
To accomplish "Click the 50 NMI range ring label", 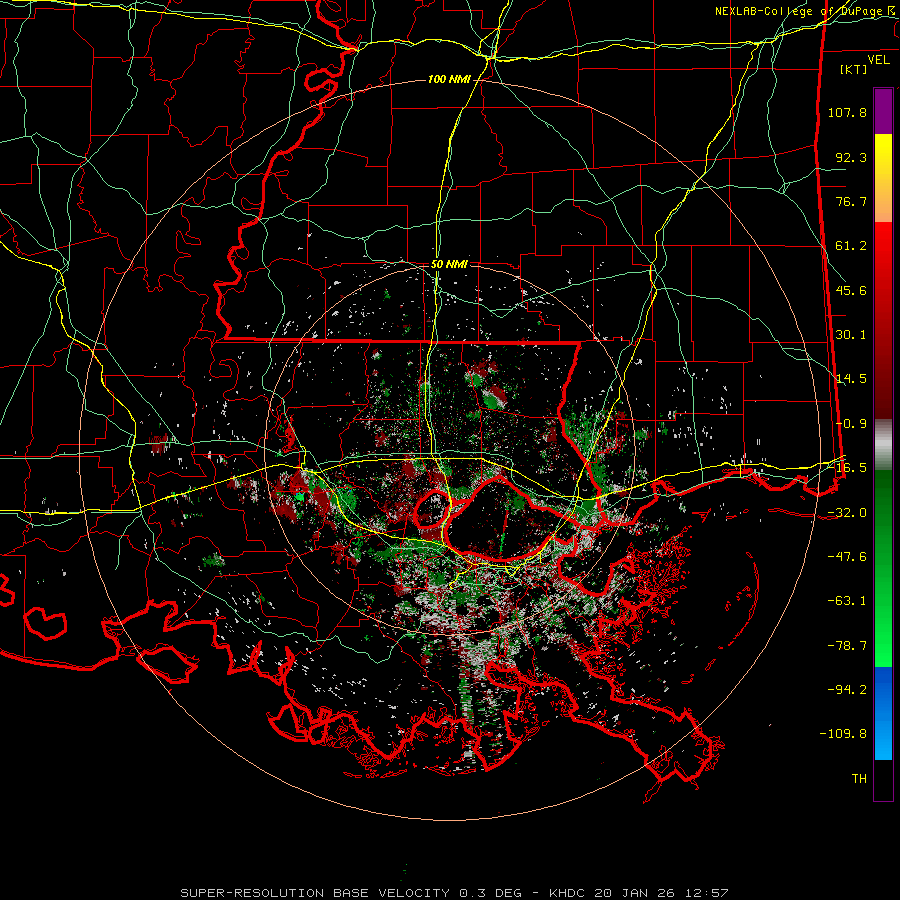I will [449, 264].
